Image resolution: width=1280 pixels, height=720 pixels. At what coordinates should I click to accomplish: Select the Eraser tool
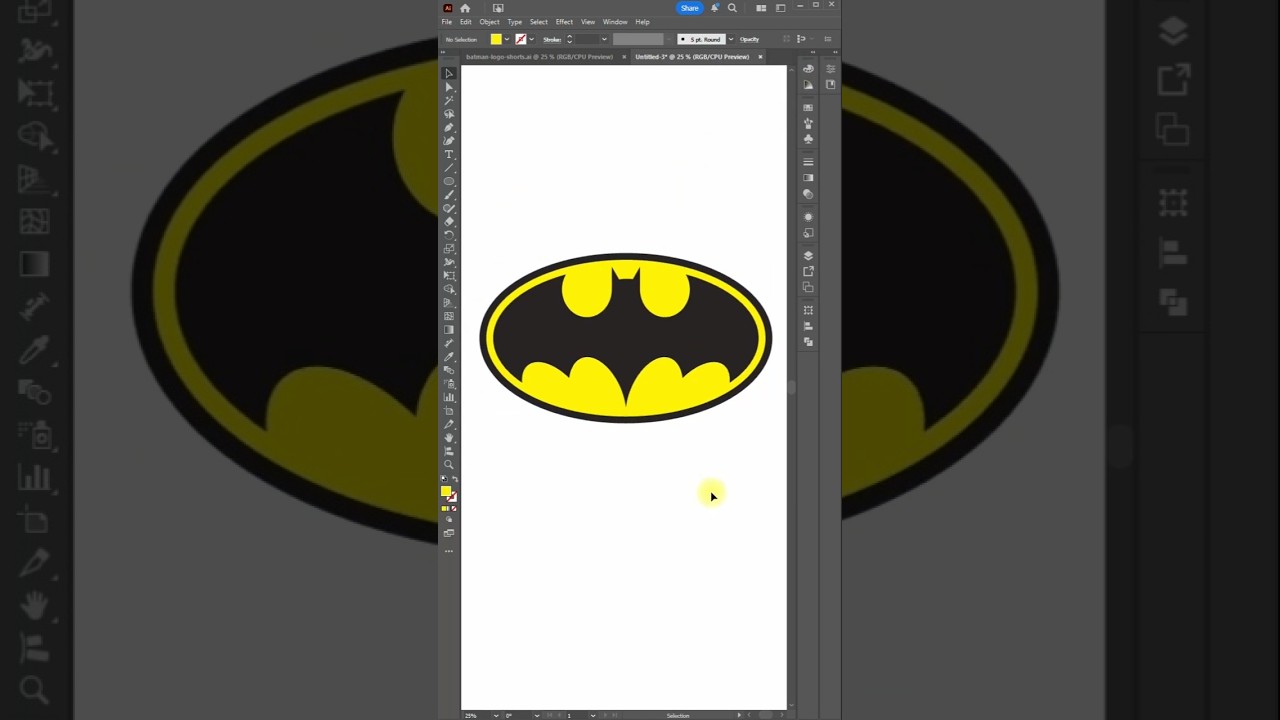point(449,222)
